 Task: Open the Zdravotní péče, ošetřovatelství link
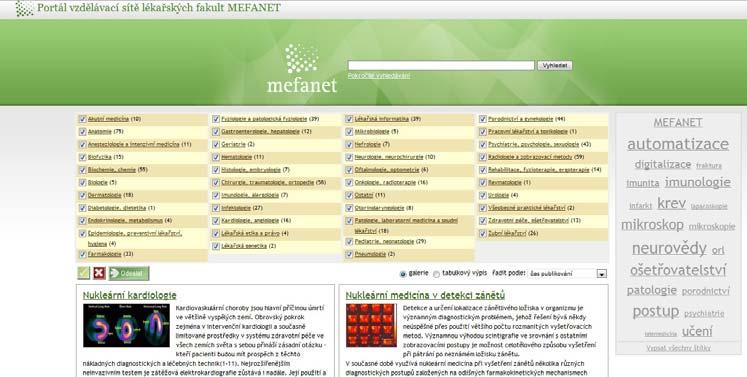(x=528, y=221)
